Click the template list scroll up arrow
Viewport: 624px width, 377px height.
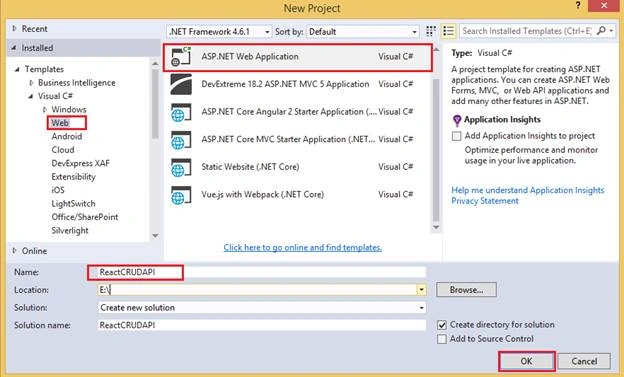[x=436, y=50]
